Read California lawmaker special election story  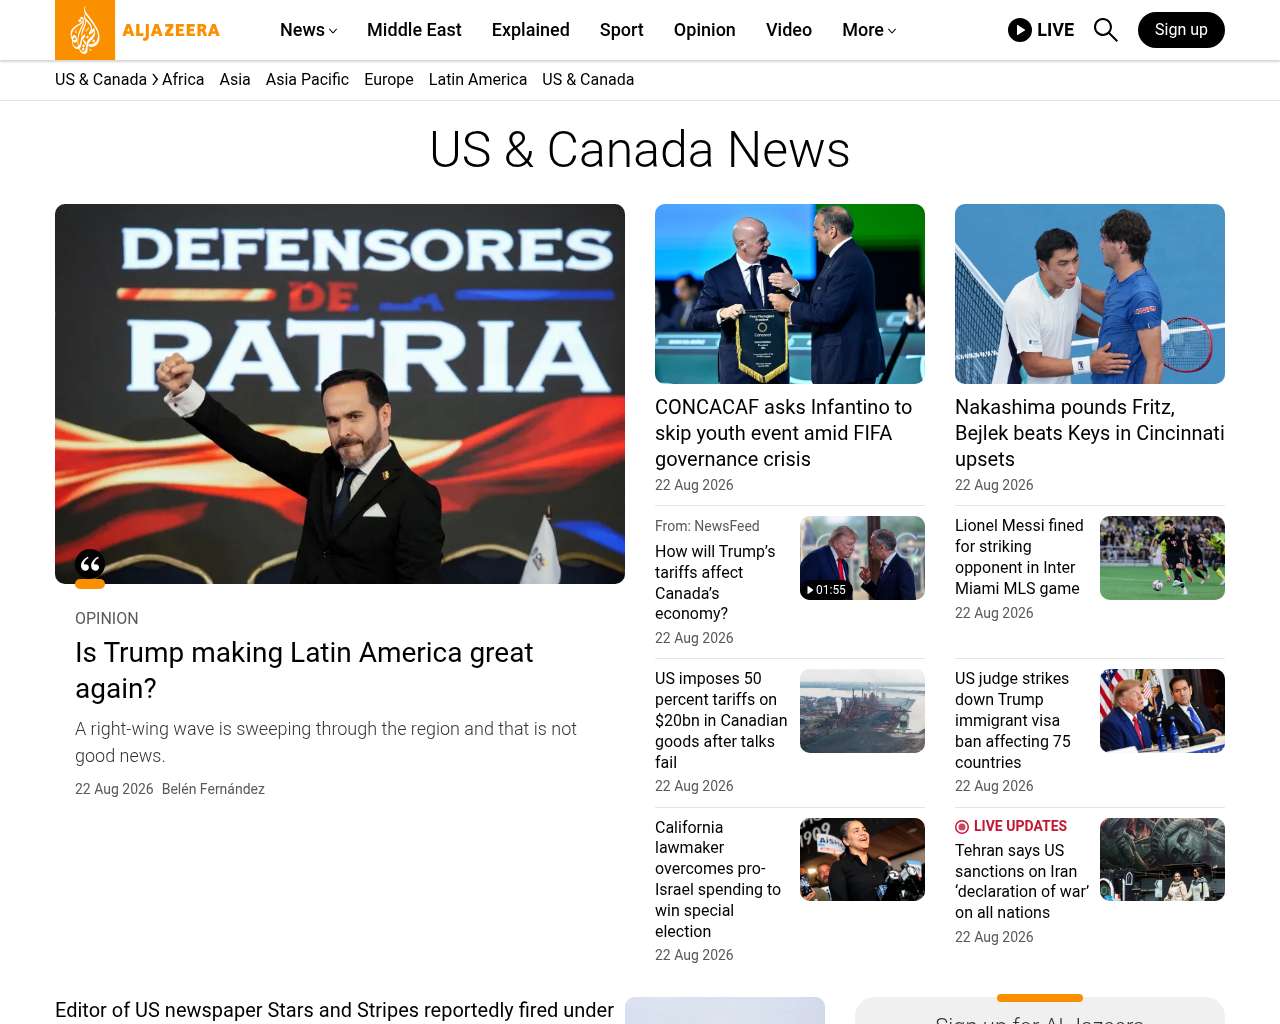click(718, 879)
